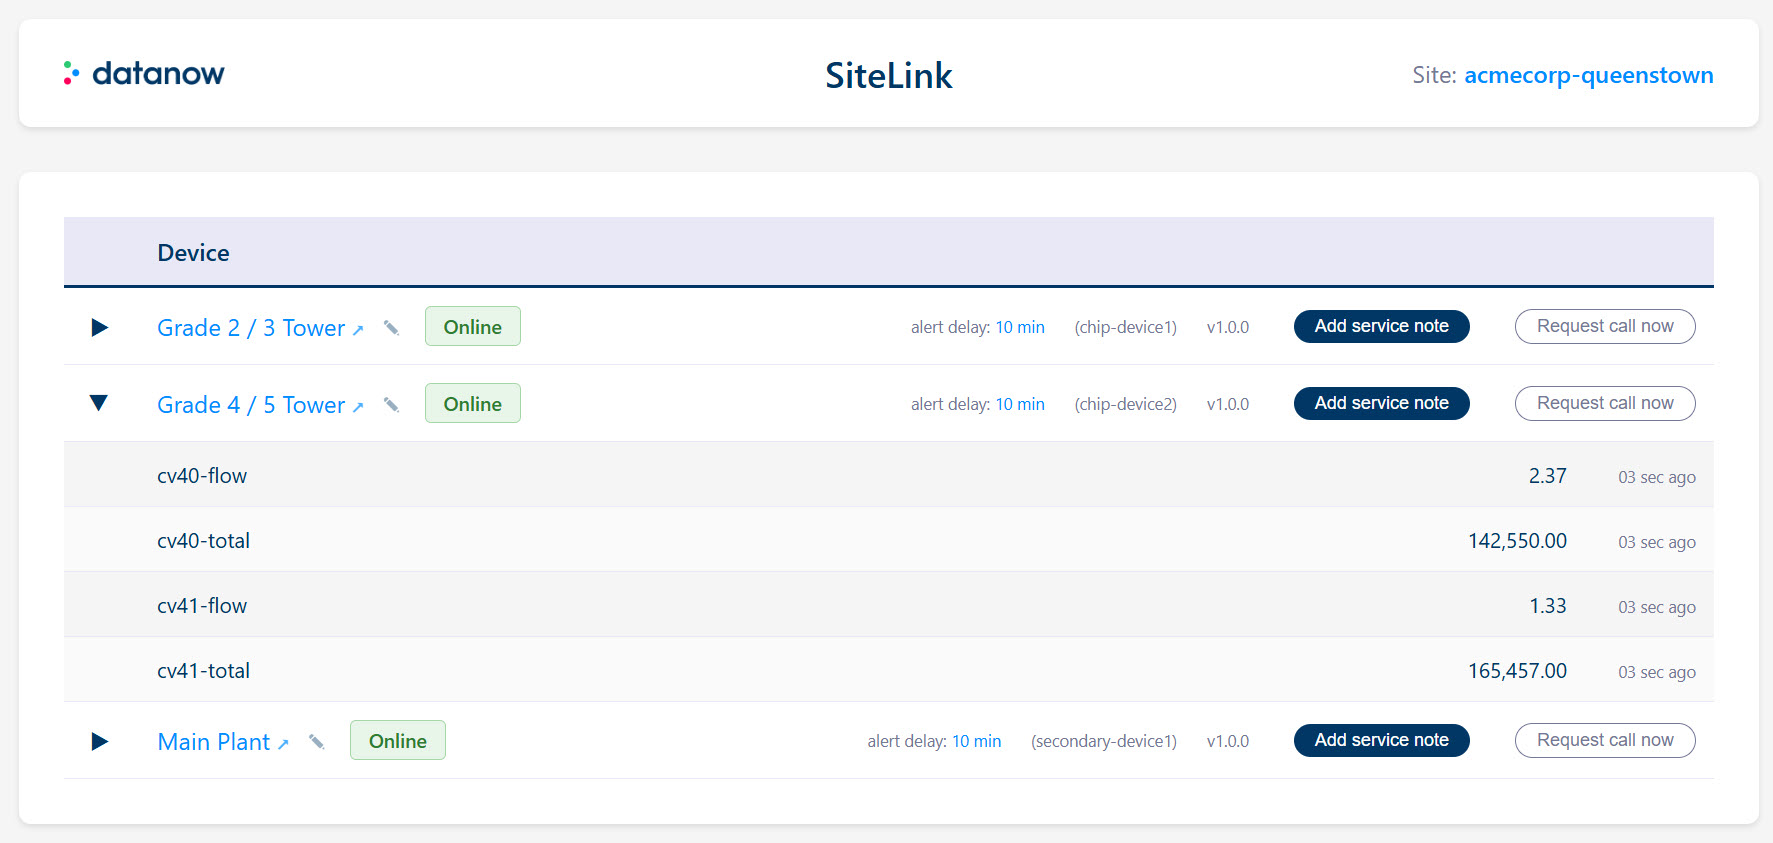Click the value 142,550.00
This screenshot has height=843, width=1773.
pos(1517,541)
